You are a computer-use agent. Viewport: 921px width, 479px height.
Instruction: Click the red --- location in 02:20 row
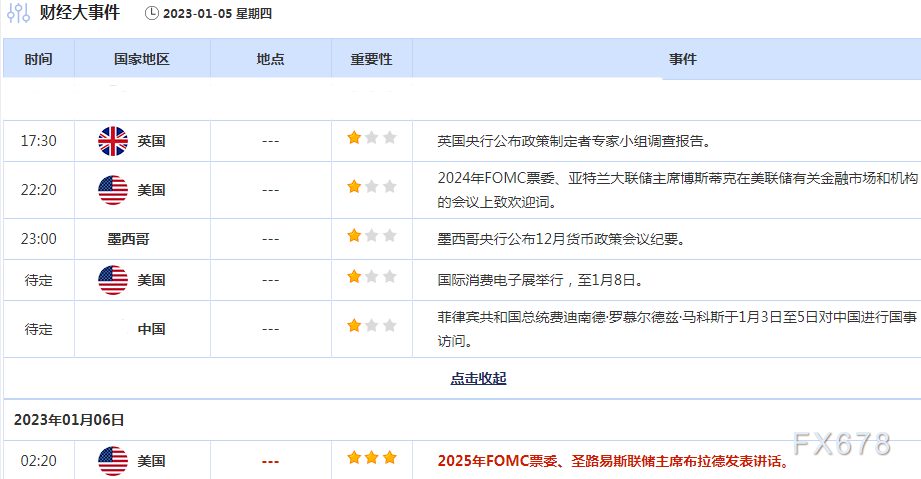click(x=270, y=461)
